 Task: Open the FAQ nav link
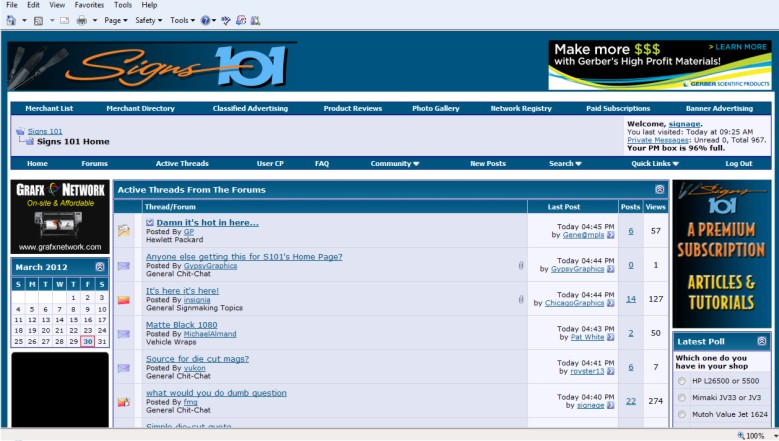pos(322,163)
